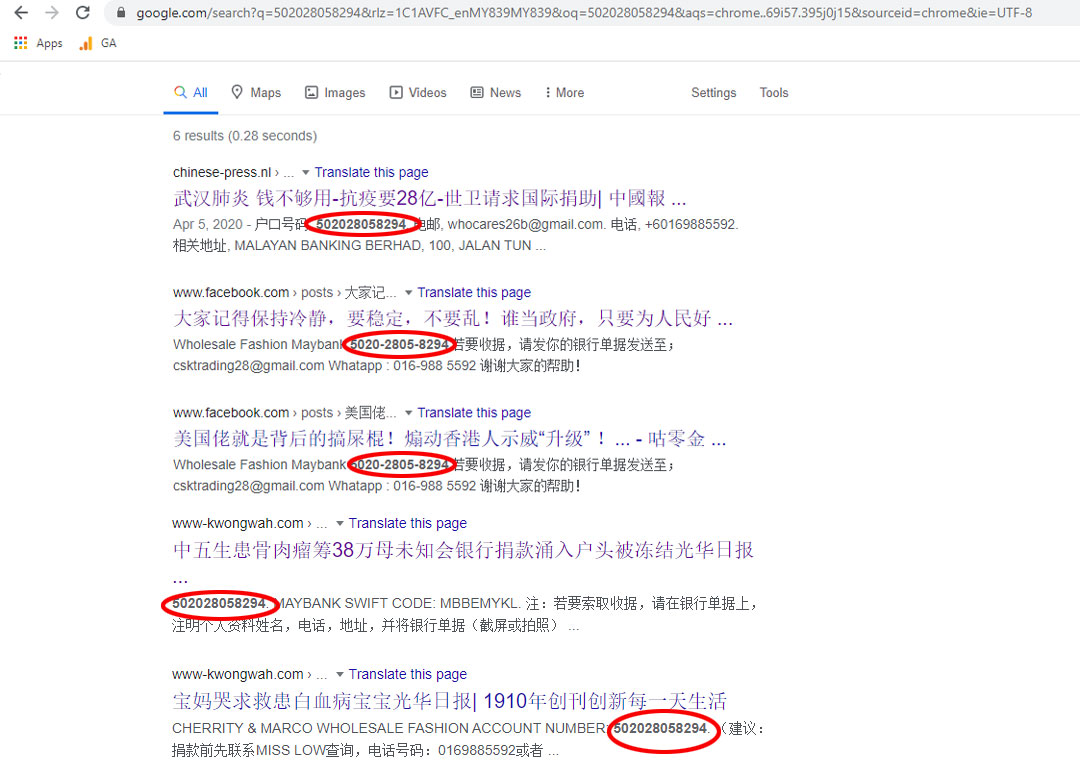1080x768 pixels.
Task: Click 'MAYBANK SWIFT CODE: MBBEMYKL' snippet text
Action: 398,603
